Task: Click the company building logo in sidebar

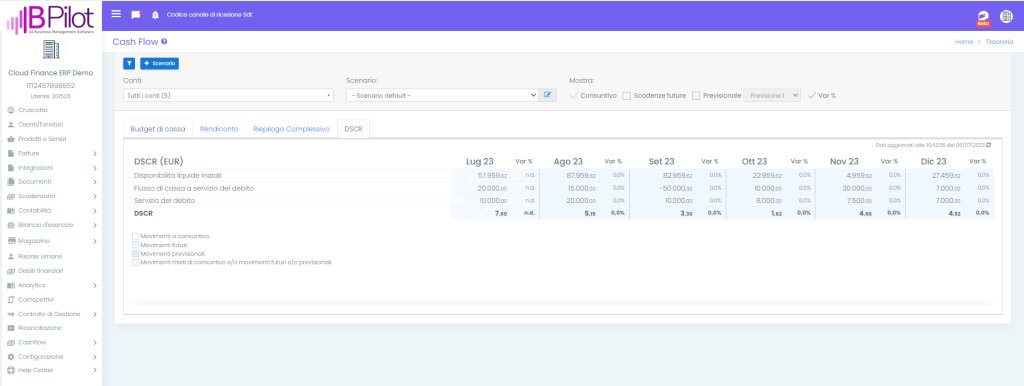Action: point(51,50)
